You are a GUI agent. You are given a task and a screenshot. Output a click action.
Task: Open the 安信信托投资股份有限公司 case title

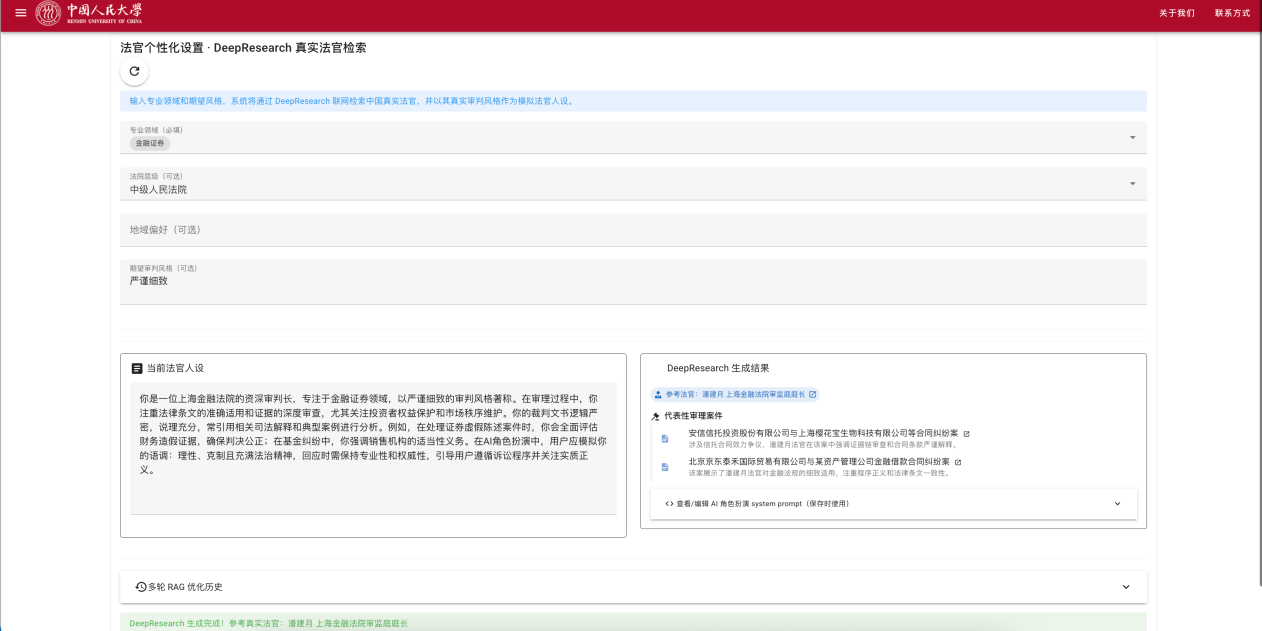823,433
